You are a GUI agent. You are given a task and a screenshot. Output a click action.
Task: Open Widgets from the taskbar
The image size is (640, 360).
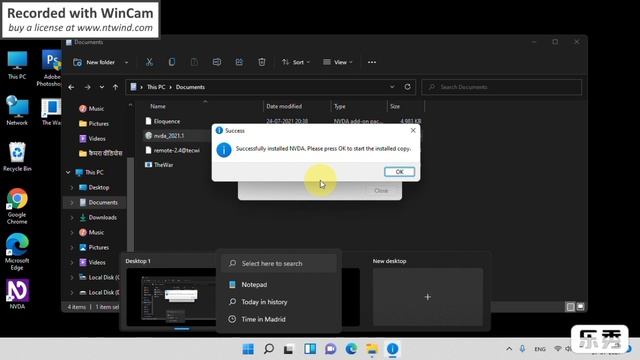point(310,349)
